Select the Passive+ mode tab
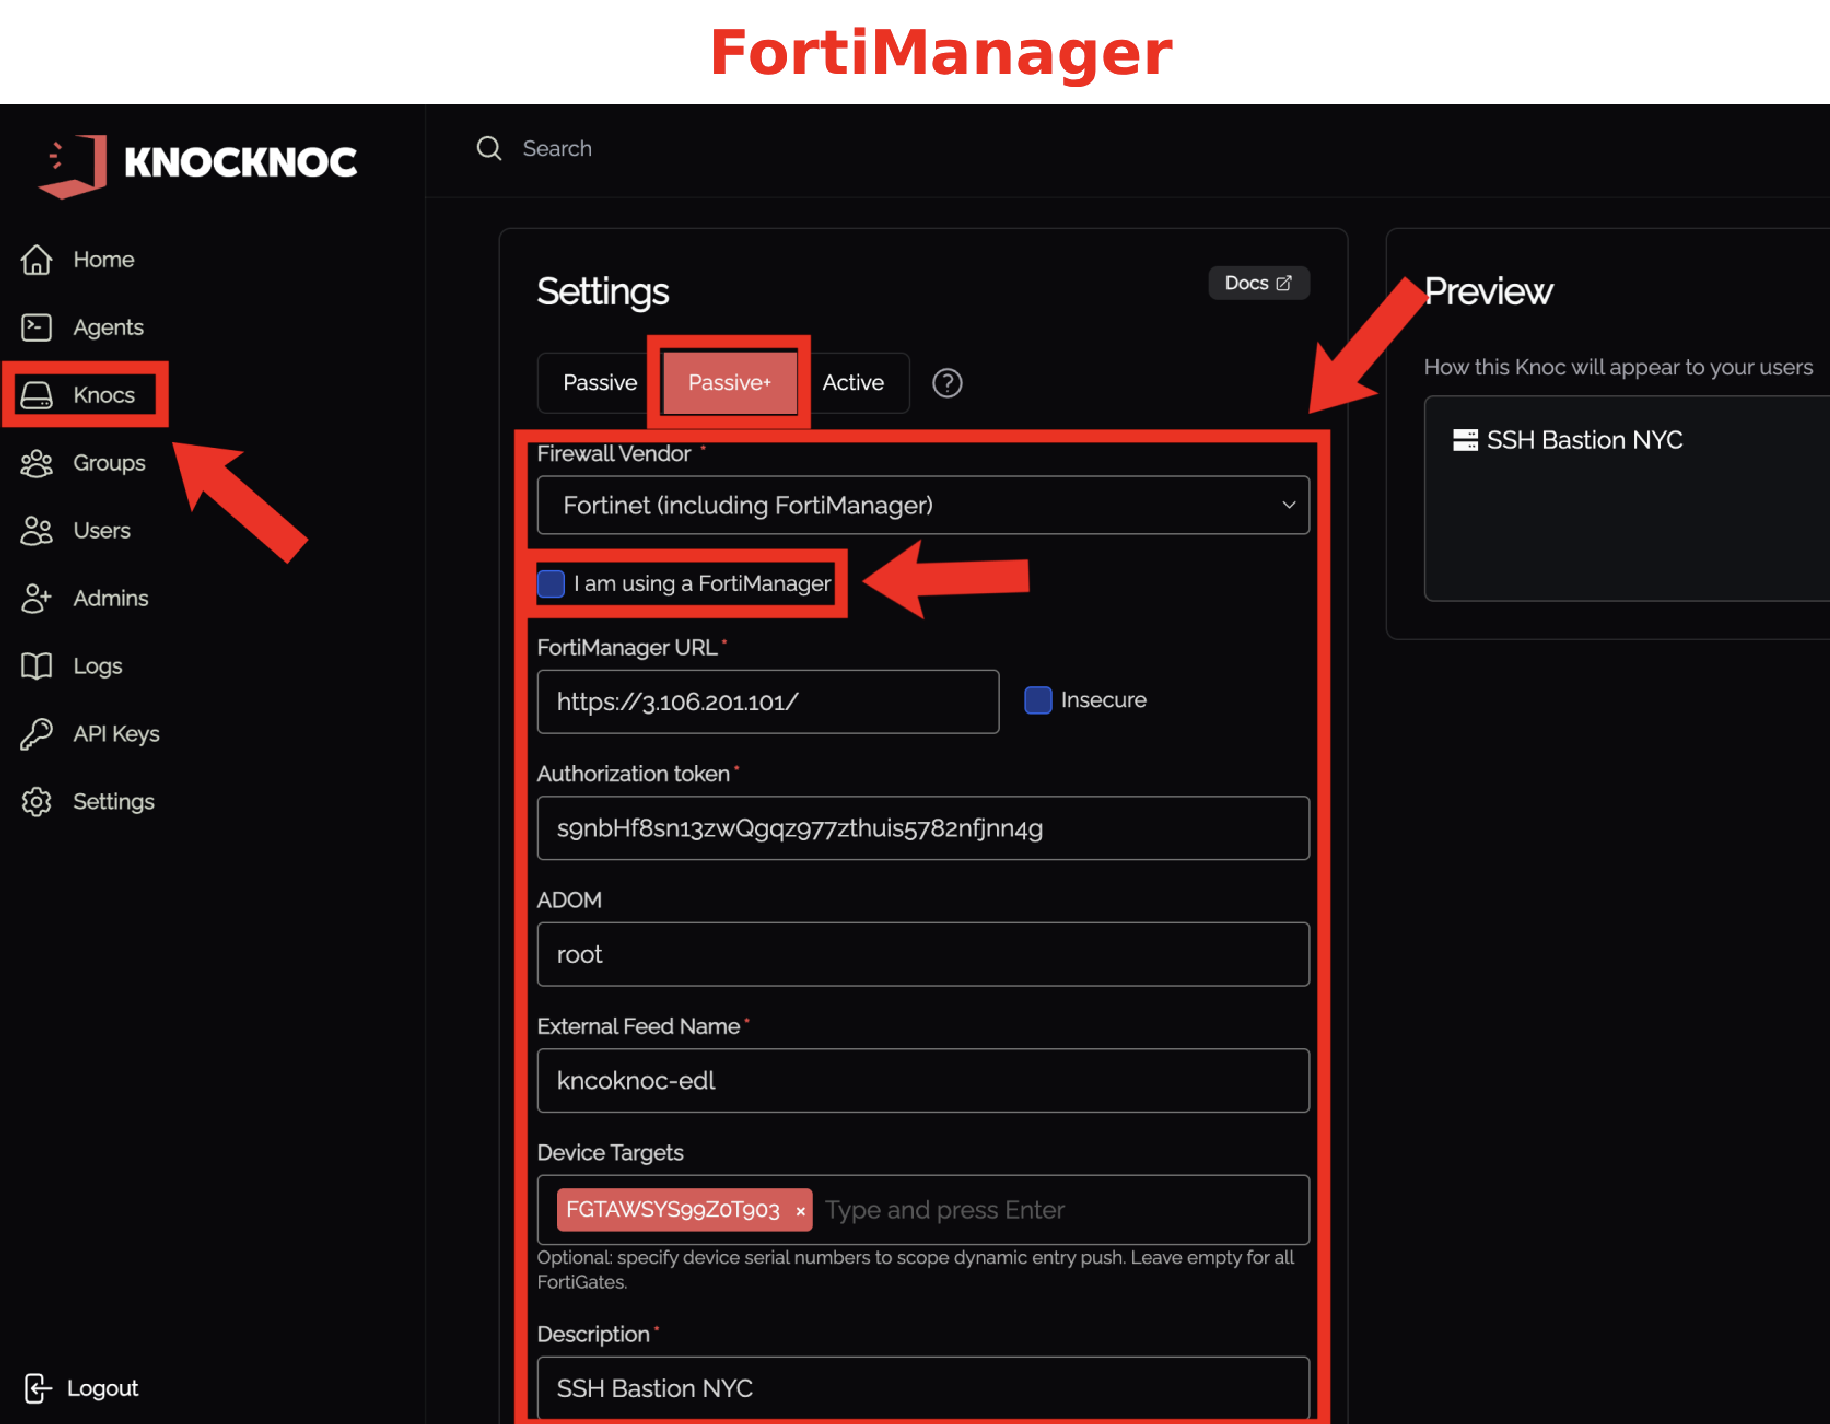1830x1424 pixels. pos(729,383)
